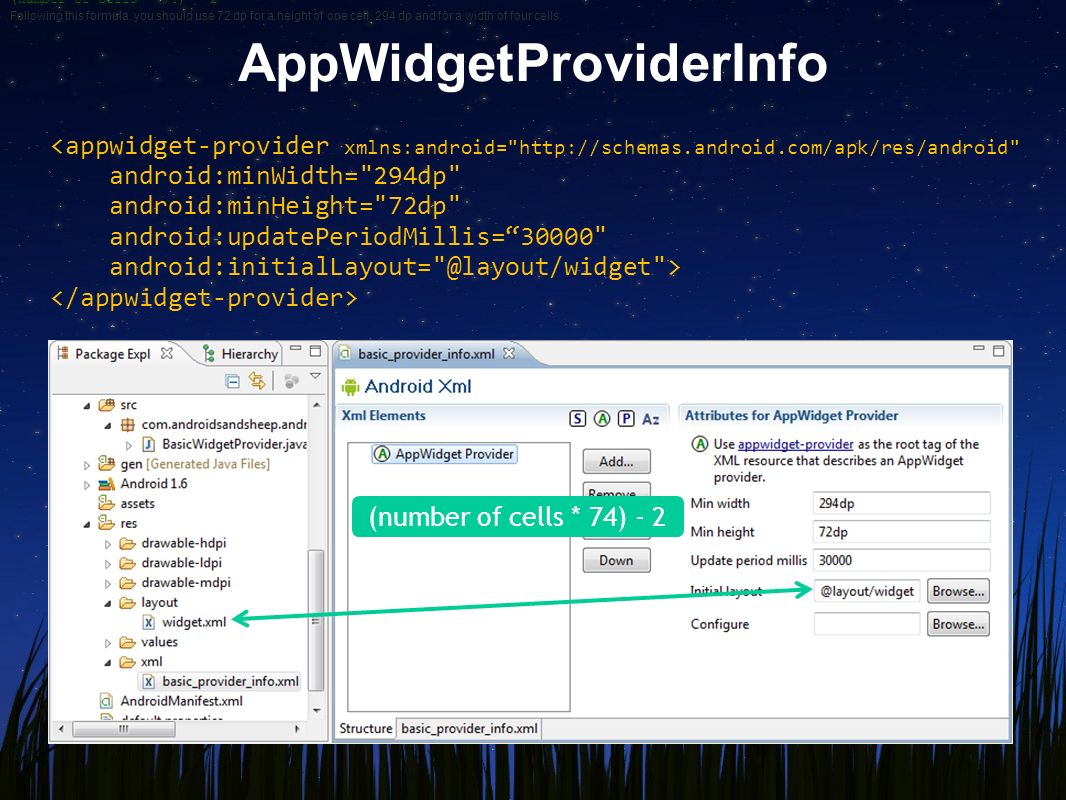Screen dimensions: 1066x800
Task: Select the basic_provider_info.xml editor tab
Action: (x=426, y=354)
